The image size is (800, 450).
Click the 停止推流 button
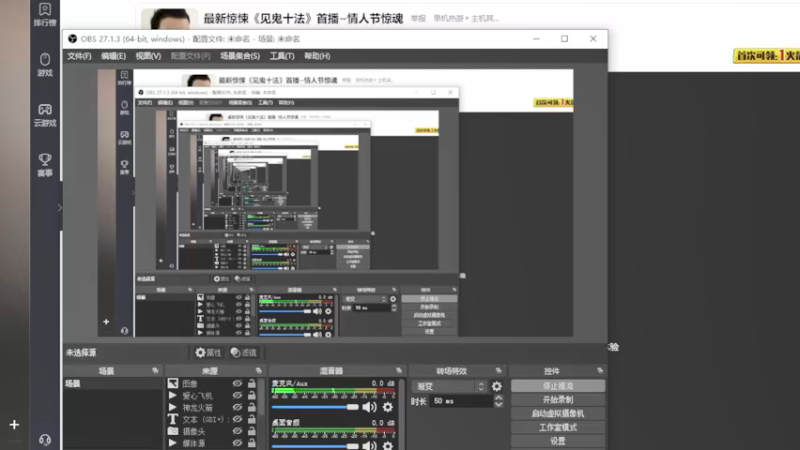pyautogui.click(x=558, y=386)
